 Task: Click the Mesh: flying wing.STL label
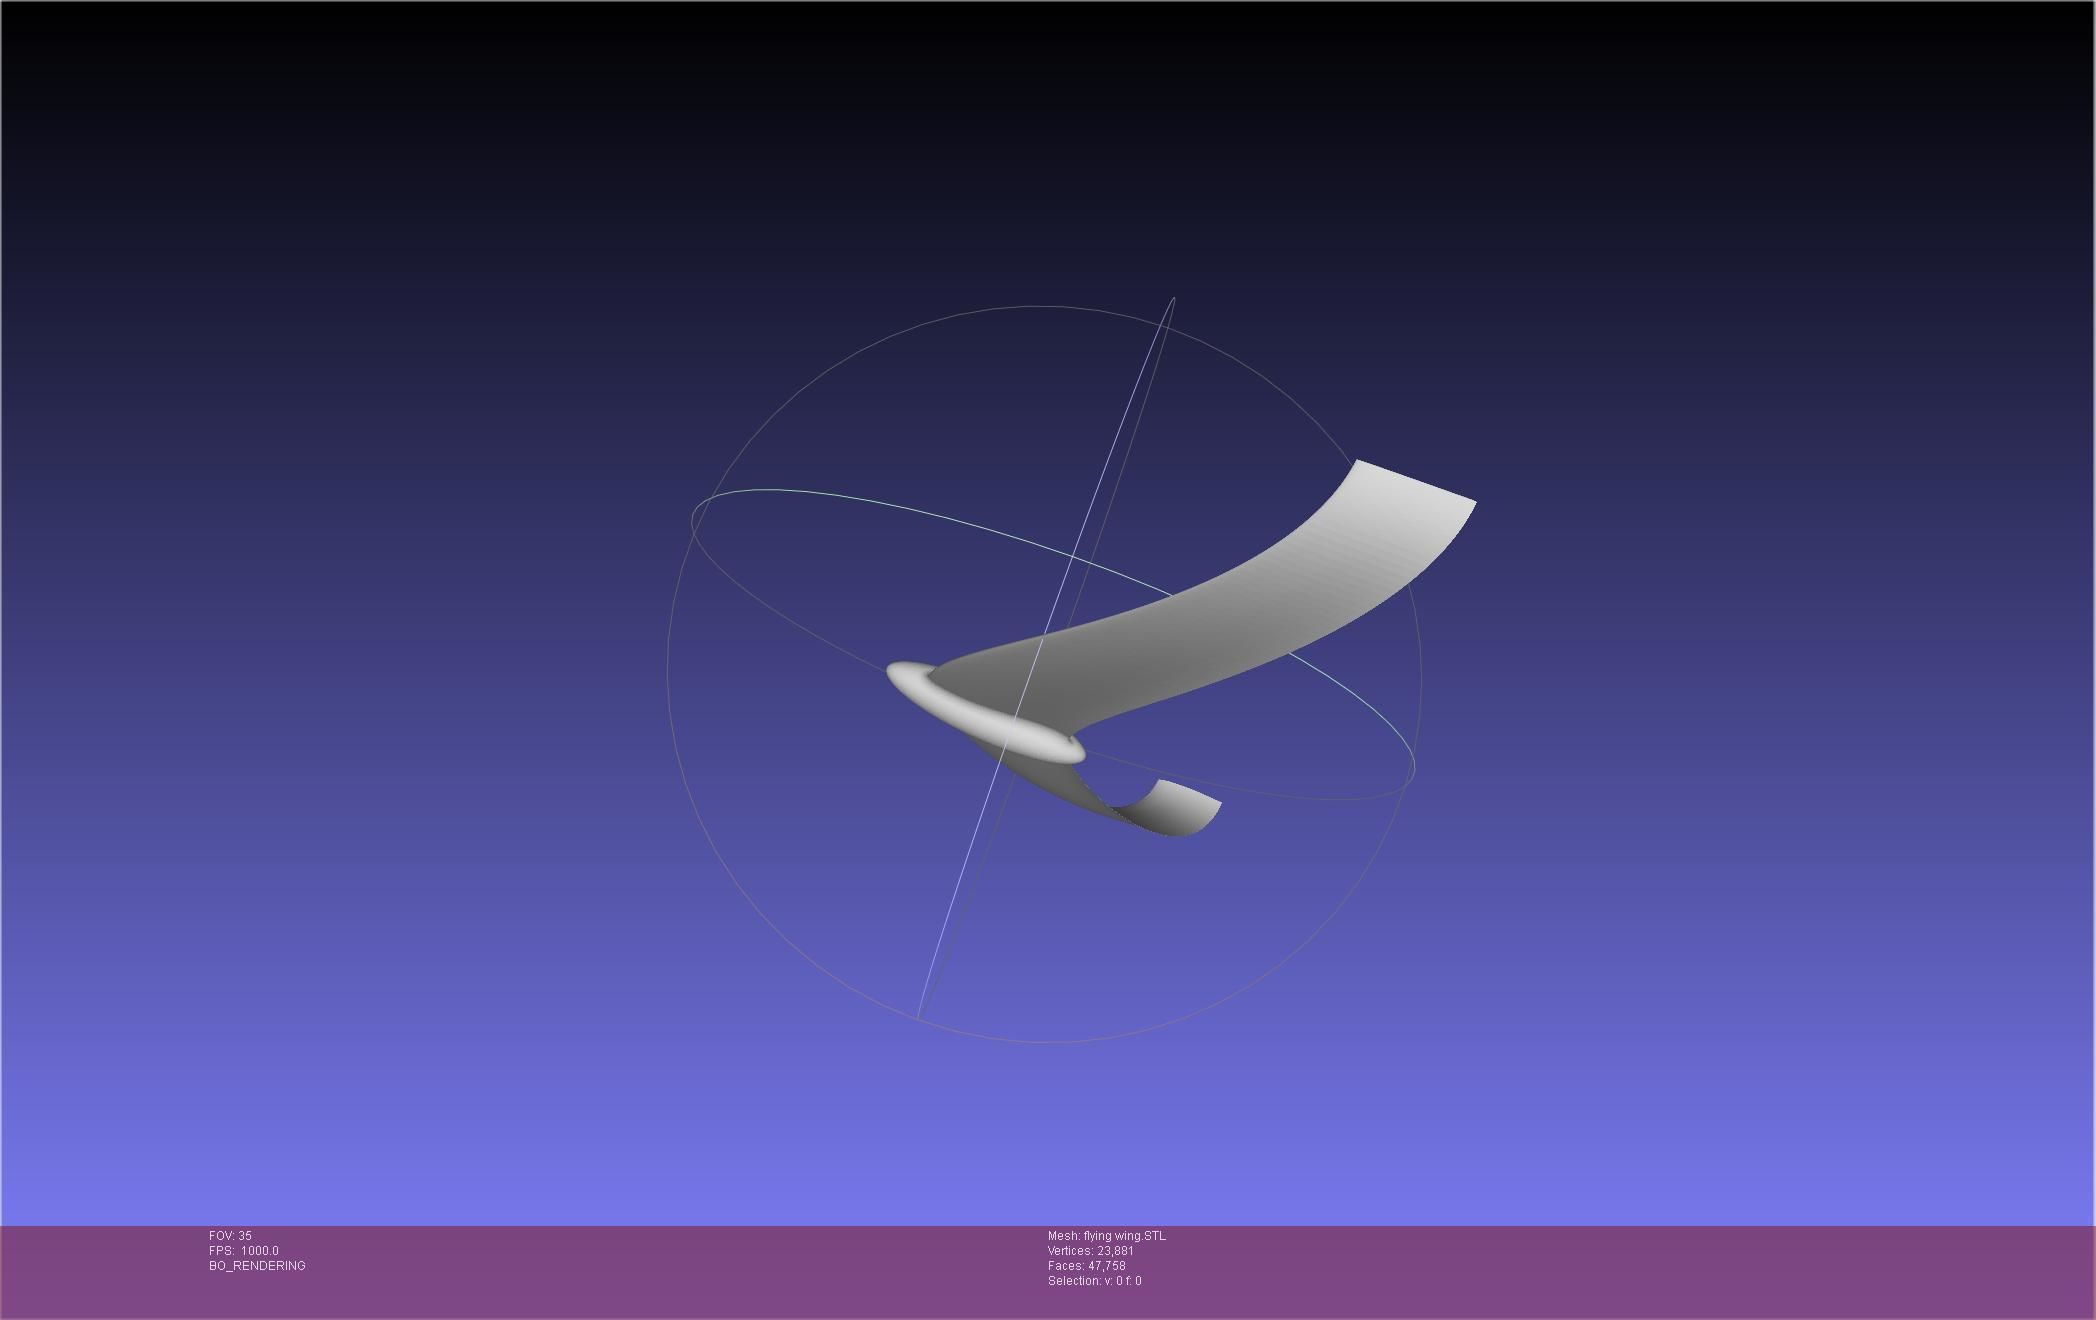pos(1106,1236)
